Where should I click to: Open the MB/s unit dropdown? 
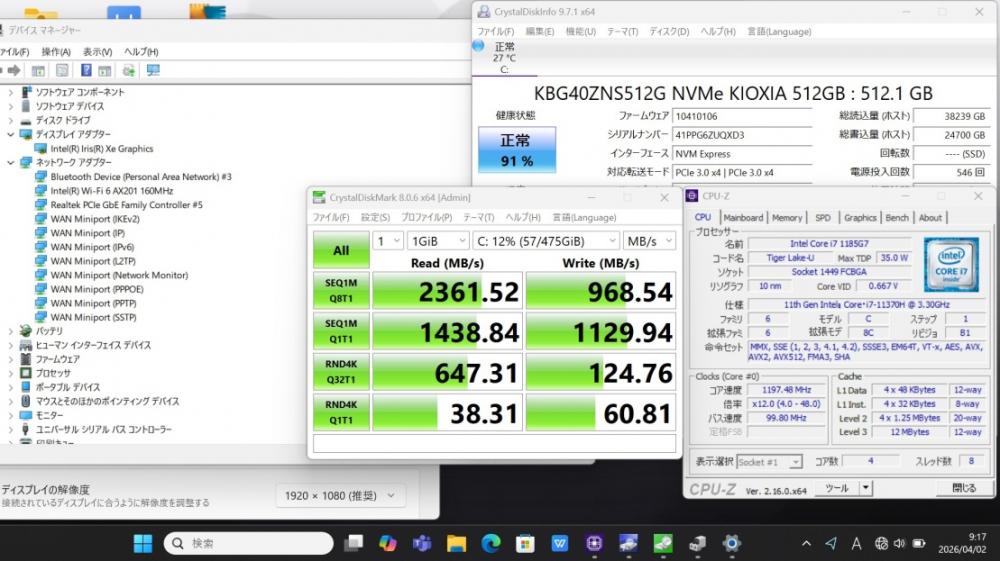pyautogui.click(x=648, y=241)
